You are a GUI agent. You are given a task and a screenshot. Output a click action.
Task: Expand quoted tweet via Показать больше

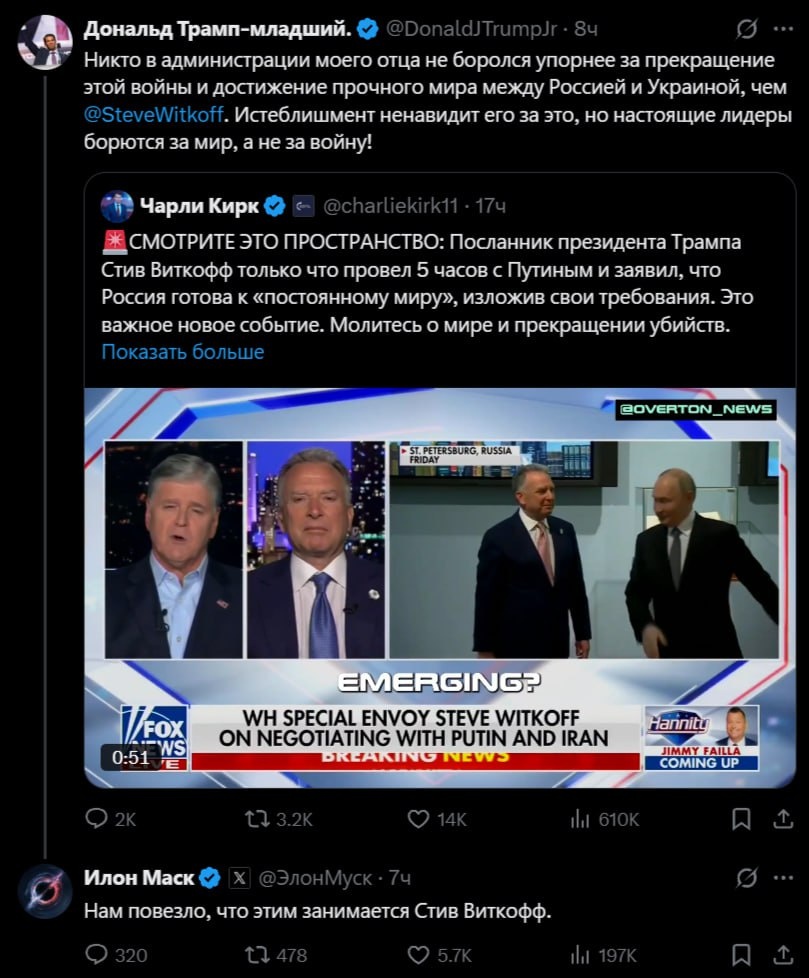click(x=183, y=352)
